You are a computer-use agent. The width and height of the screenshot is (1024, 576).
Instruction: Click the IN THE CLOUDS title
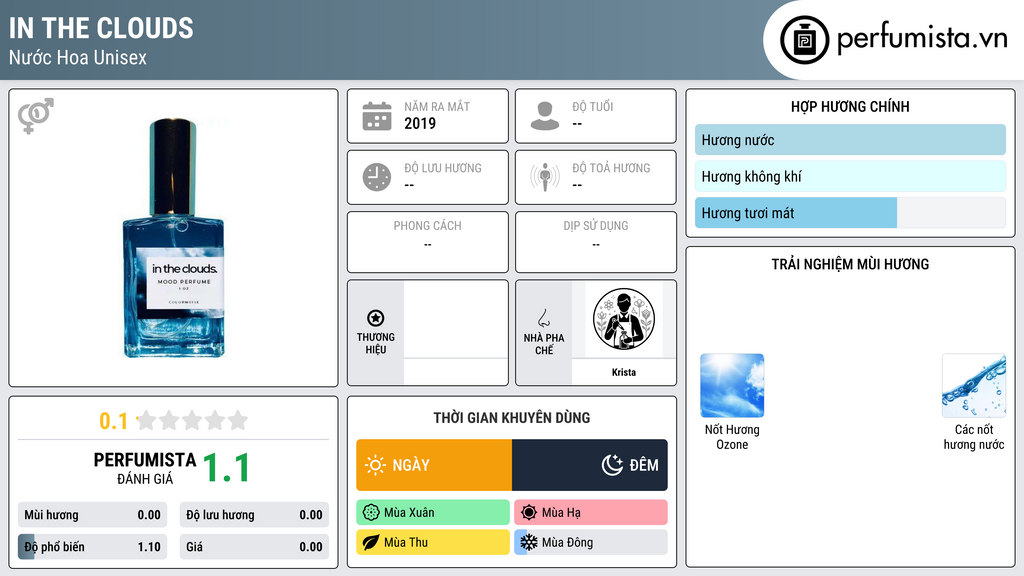(x=101, y=28)
